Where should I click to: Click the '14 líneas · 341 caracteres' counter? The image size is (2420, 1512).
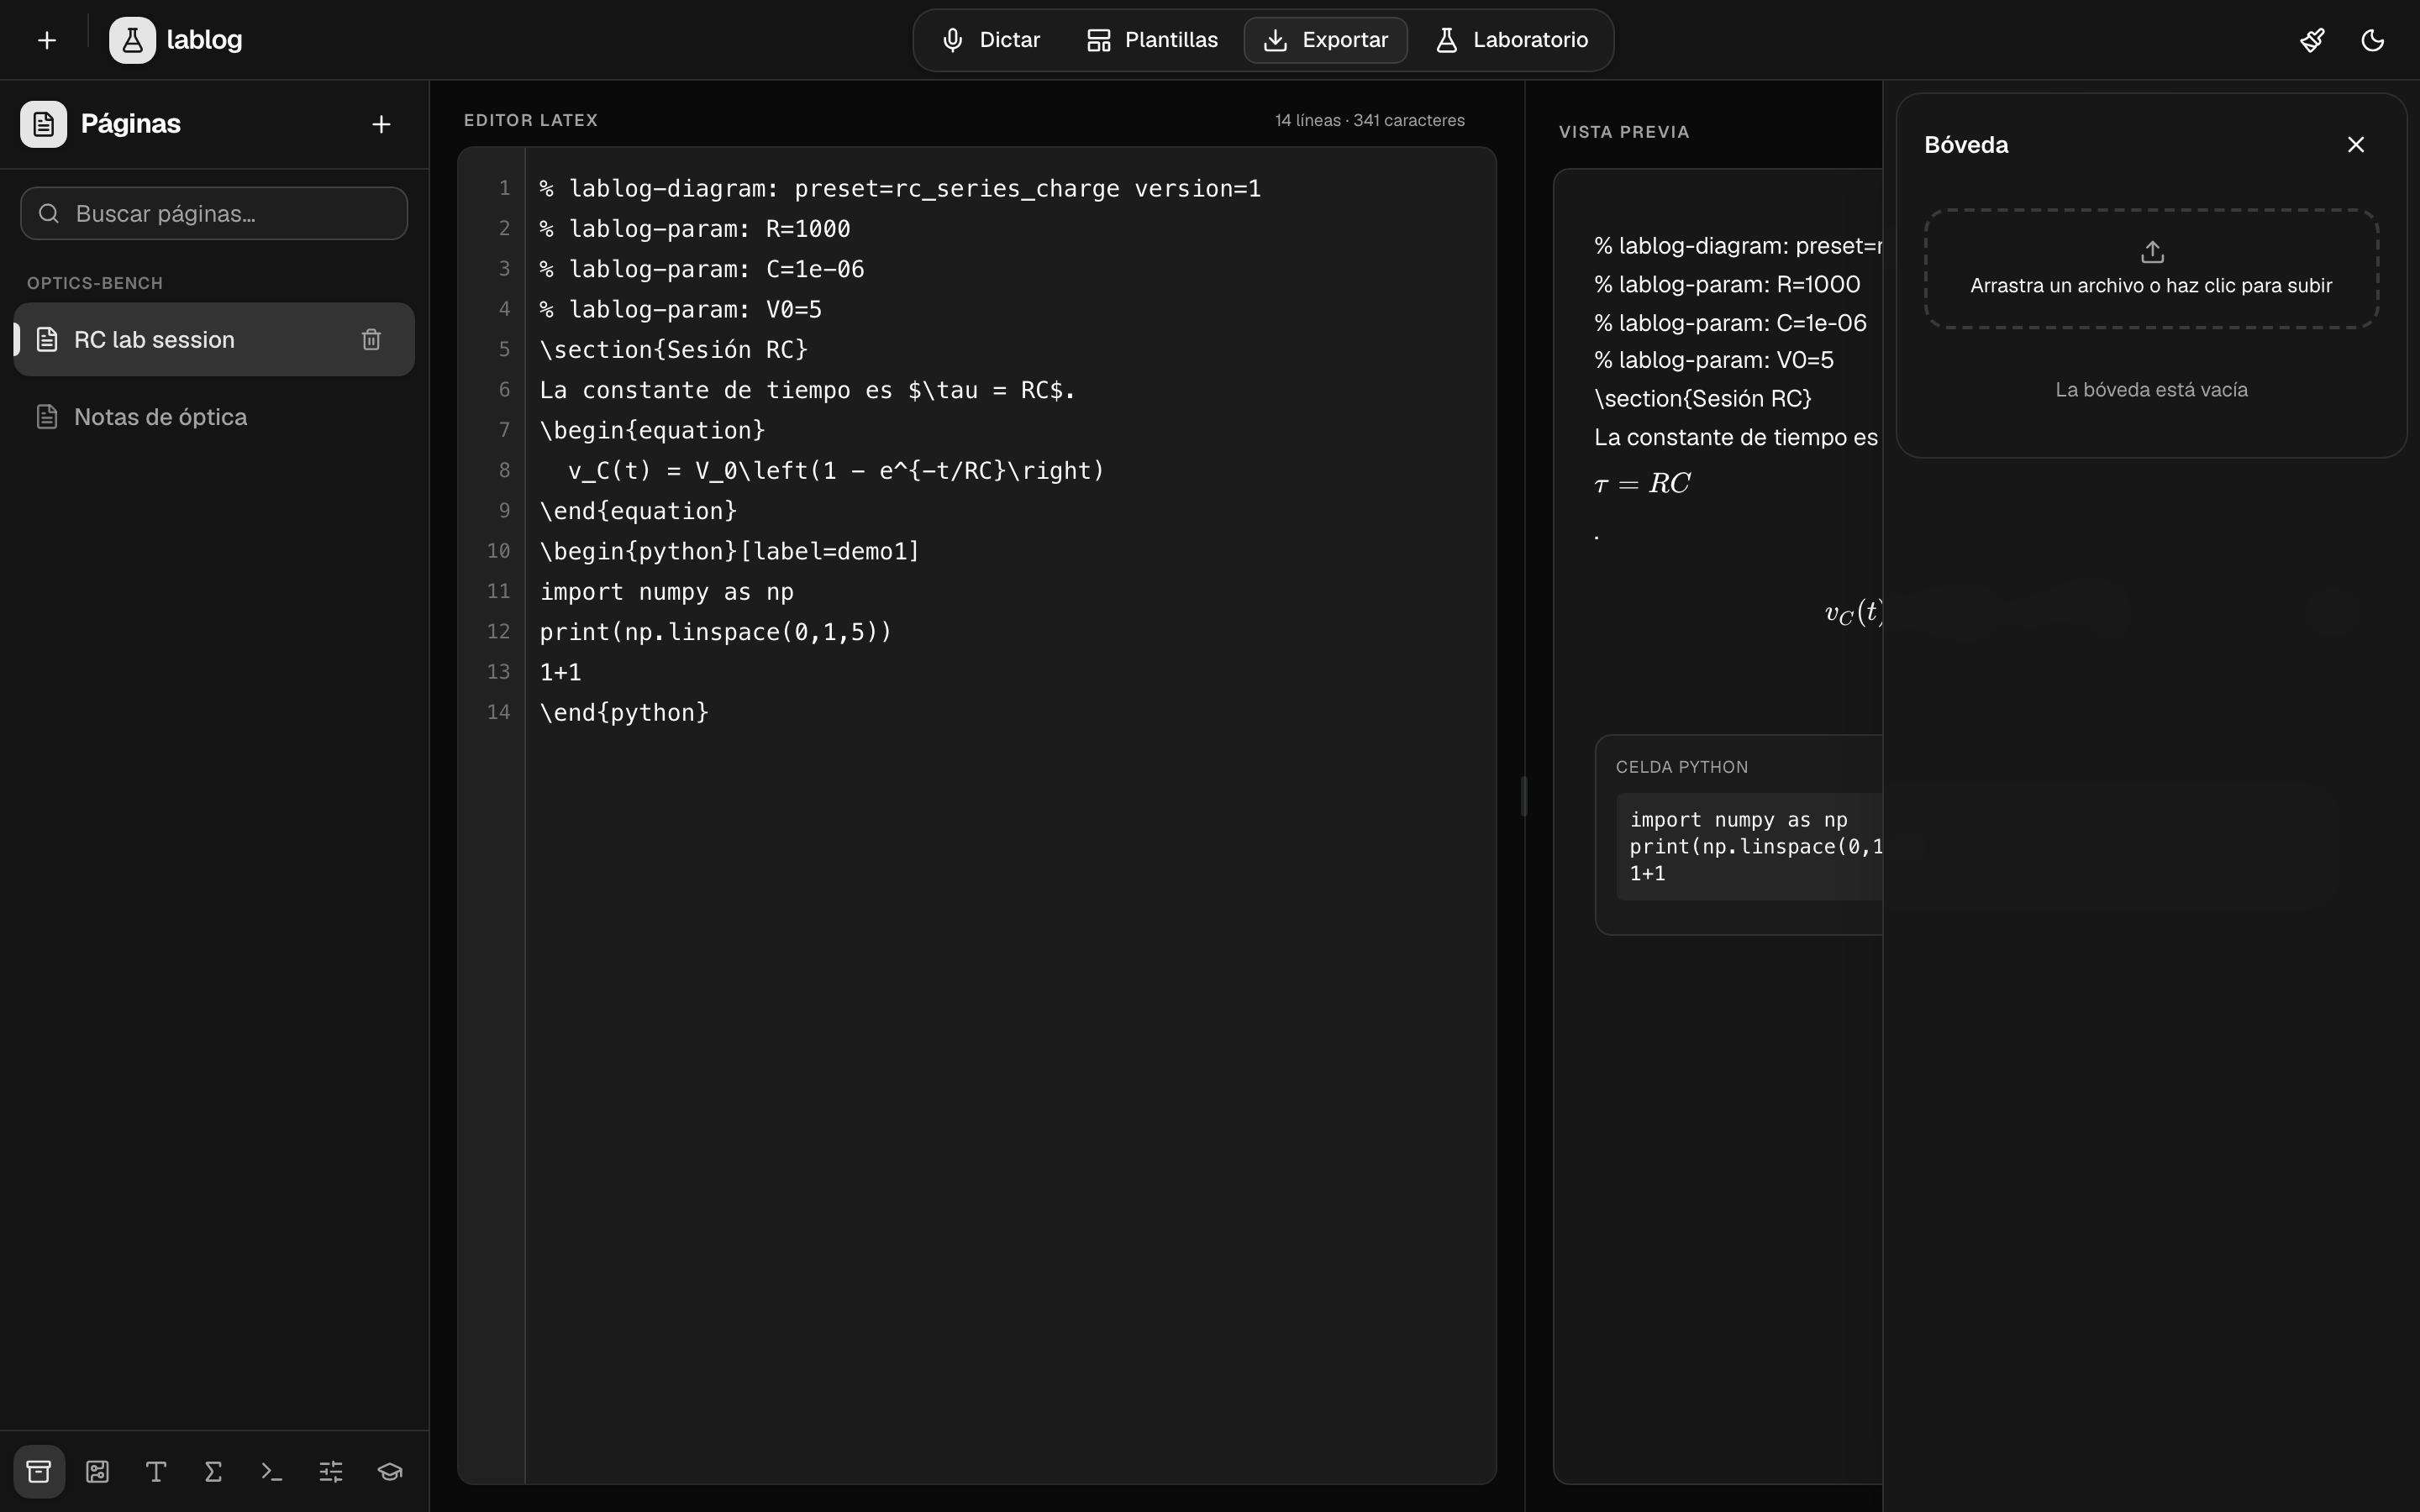tap(1369, 120)
